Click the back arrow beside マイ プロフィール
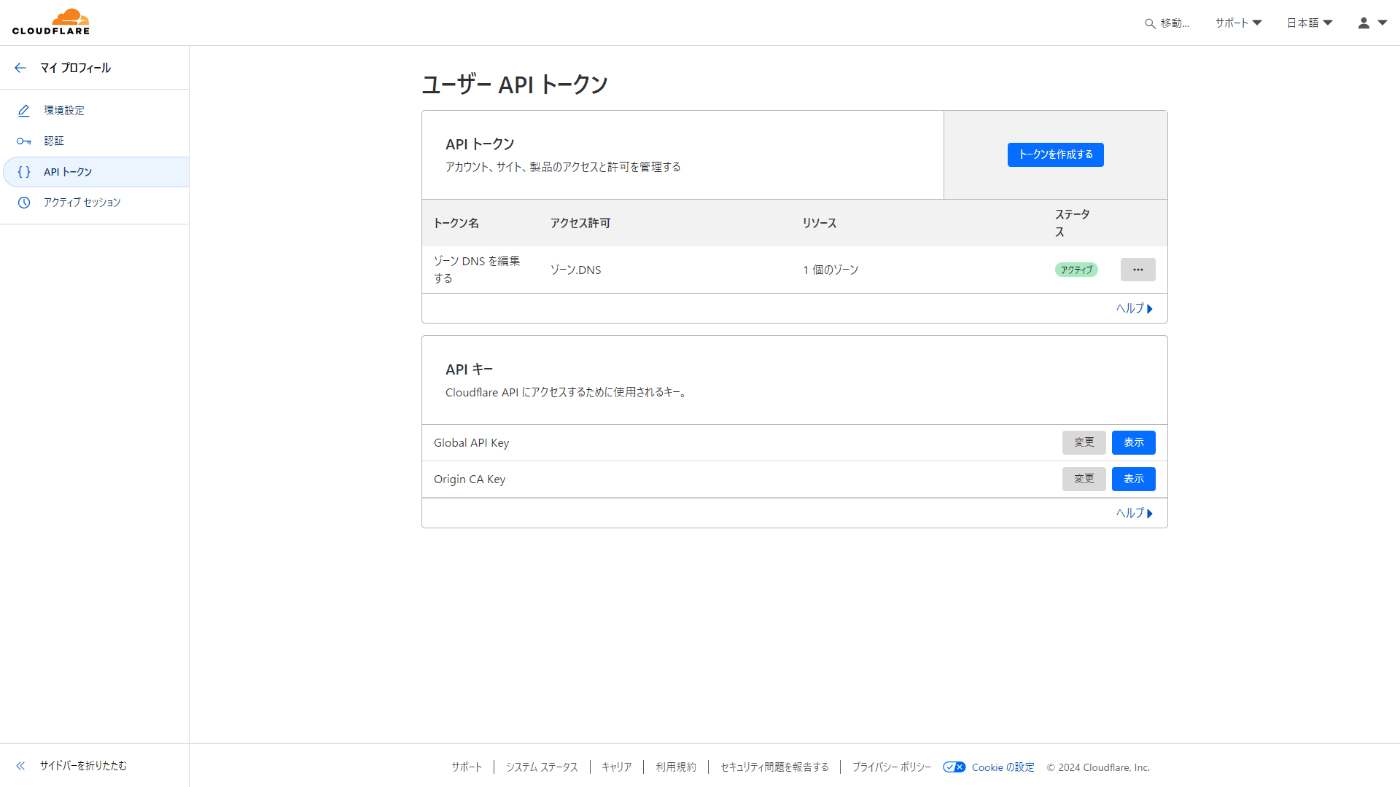 20,68
